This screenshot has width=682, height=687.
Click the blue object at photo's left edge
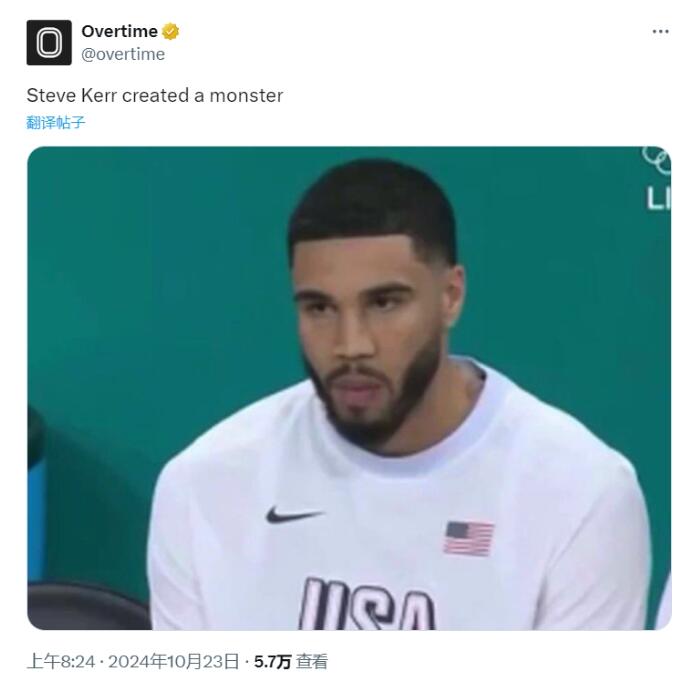[x=36, y=521]
